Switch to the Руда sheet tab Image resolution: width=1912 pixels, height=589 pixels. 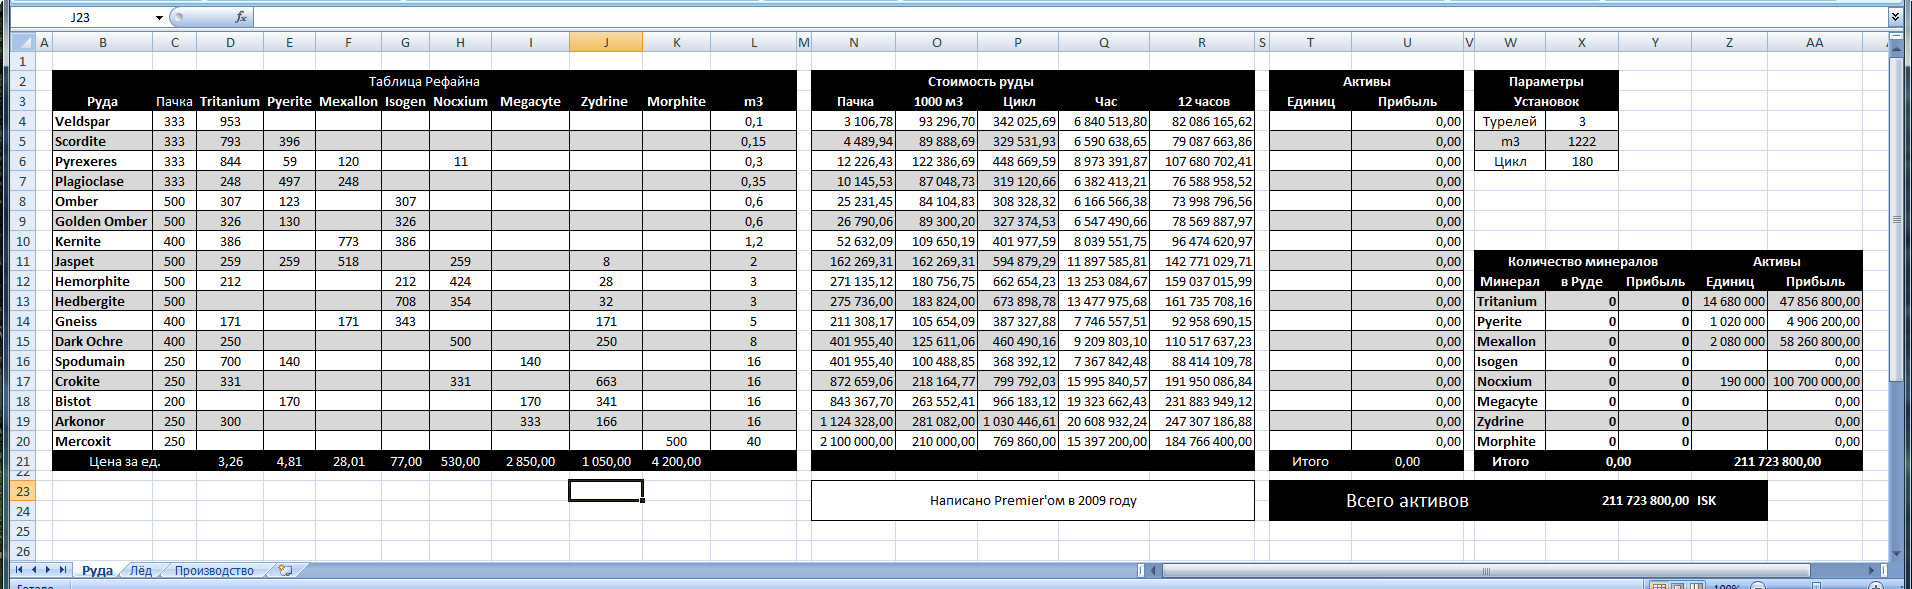97,570
